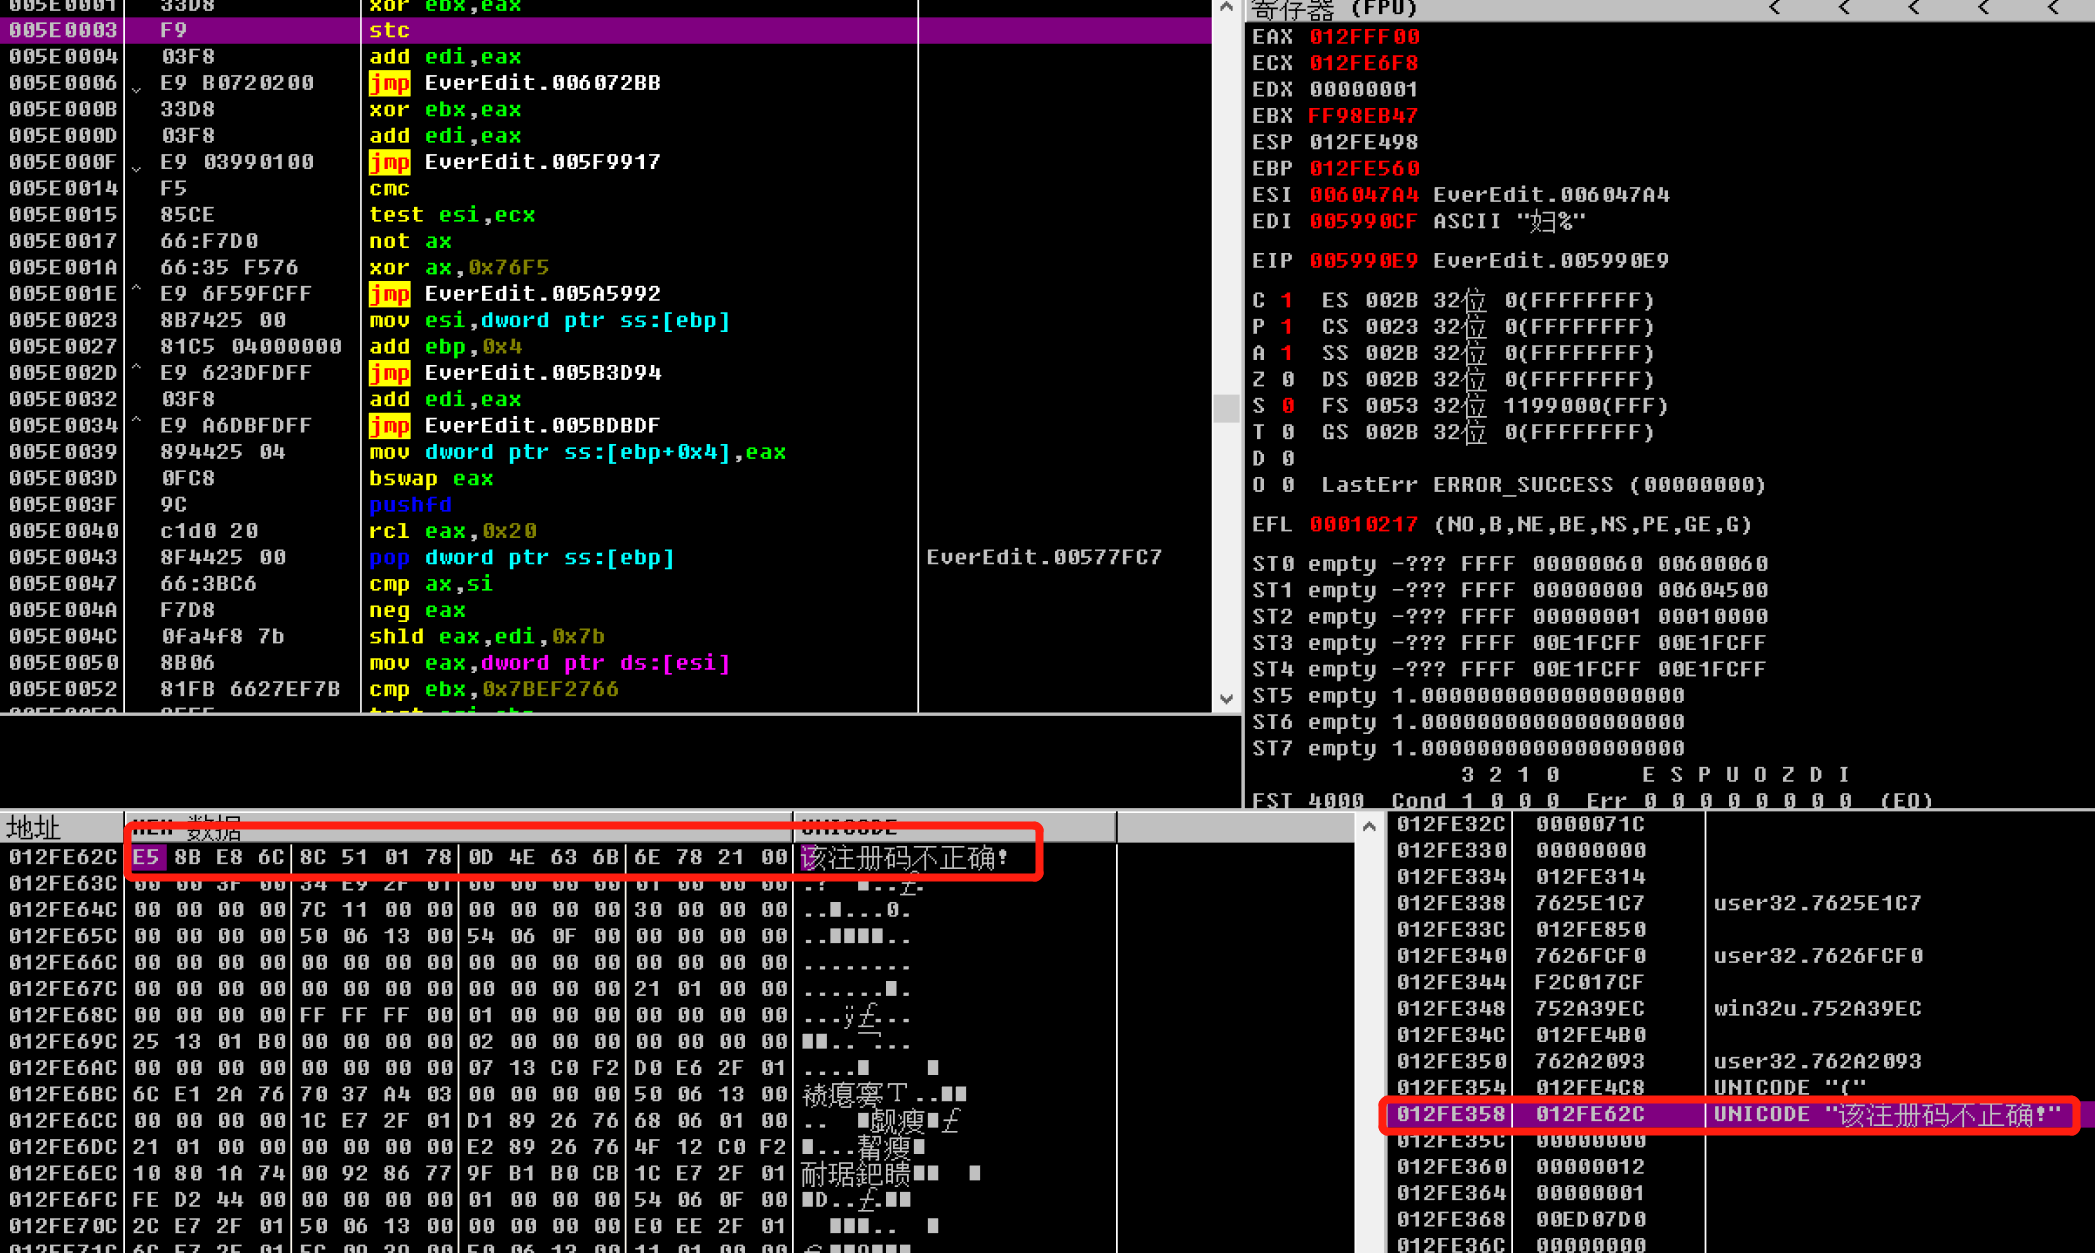Select stack entry user32.7626FCF0

click(1818, 957)
